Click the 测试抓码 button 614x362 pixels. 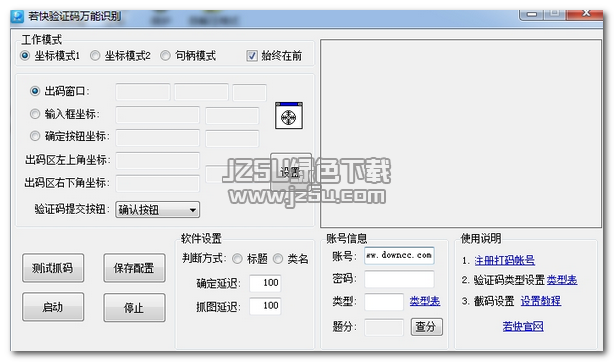[x=53, y=268]
